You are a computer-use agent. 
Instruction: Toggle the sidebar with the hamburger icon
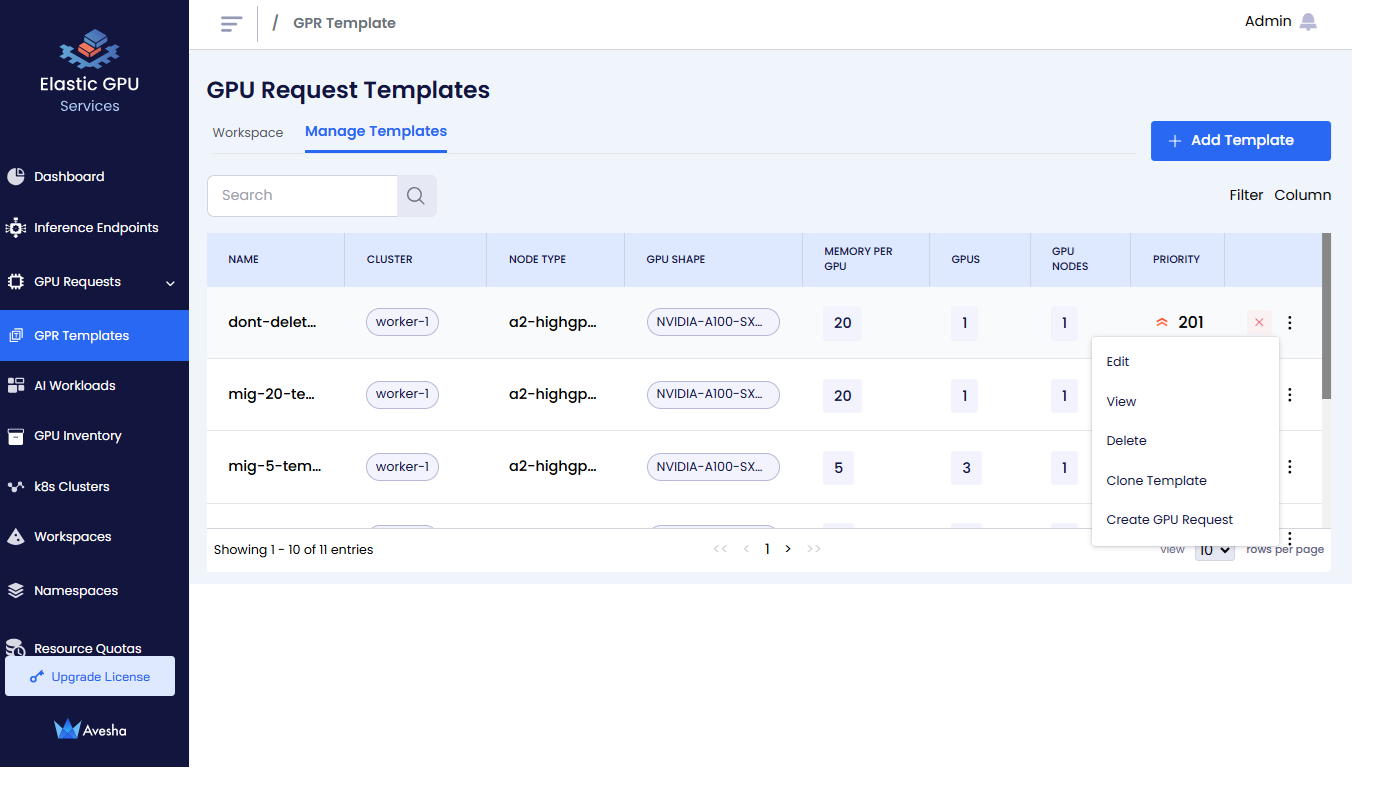[232, 23]
